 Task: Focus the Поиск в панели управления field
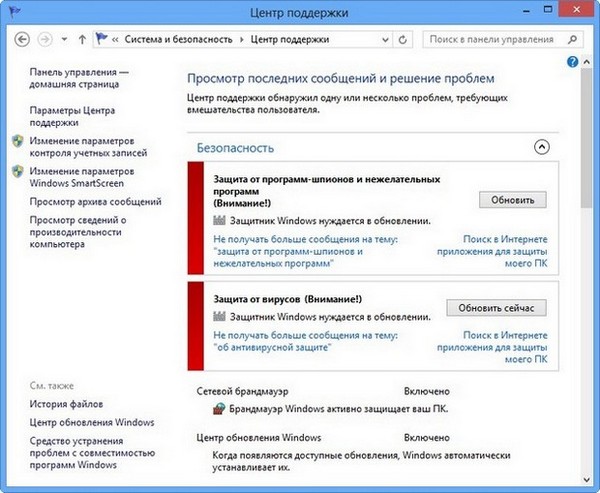503,39
